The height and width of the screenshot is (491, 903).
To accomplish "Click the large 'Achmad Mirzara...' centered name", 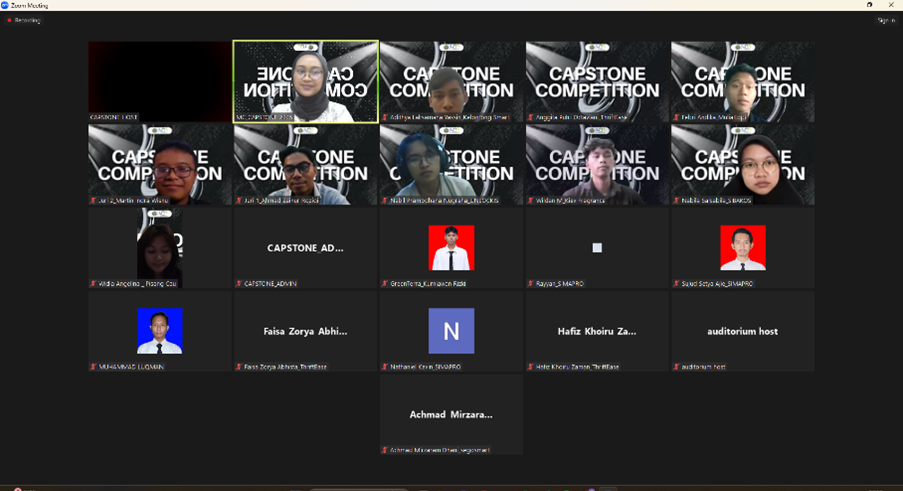I will click(x=451, y=414).
